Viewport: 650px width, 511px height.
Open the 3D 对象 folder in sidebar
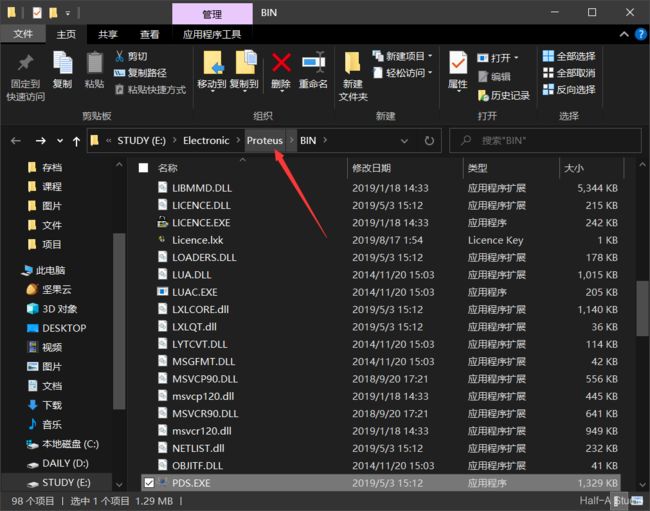51,309
